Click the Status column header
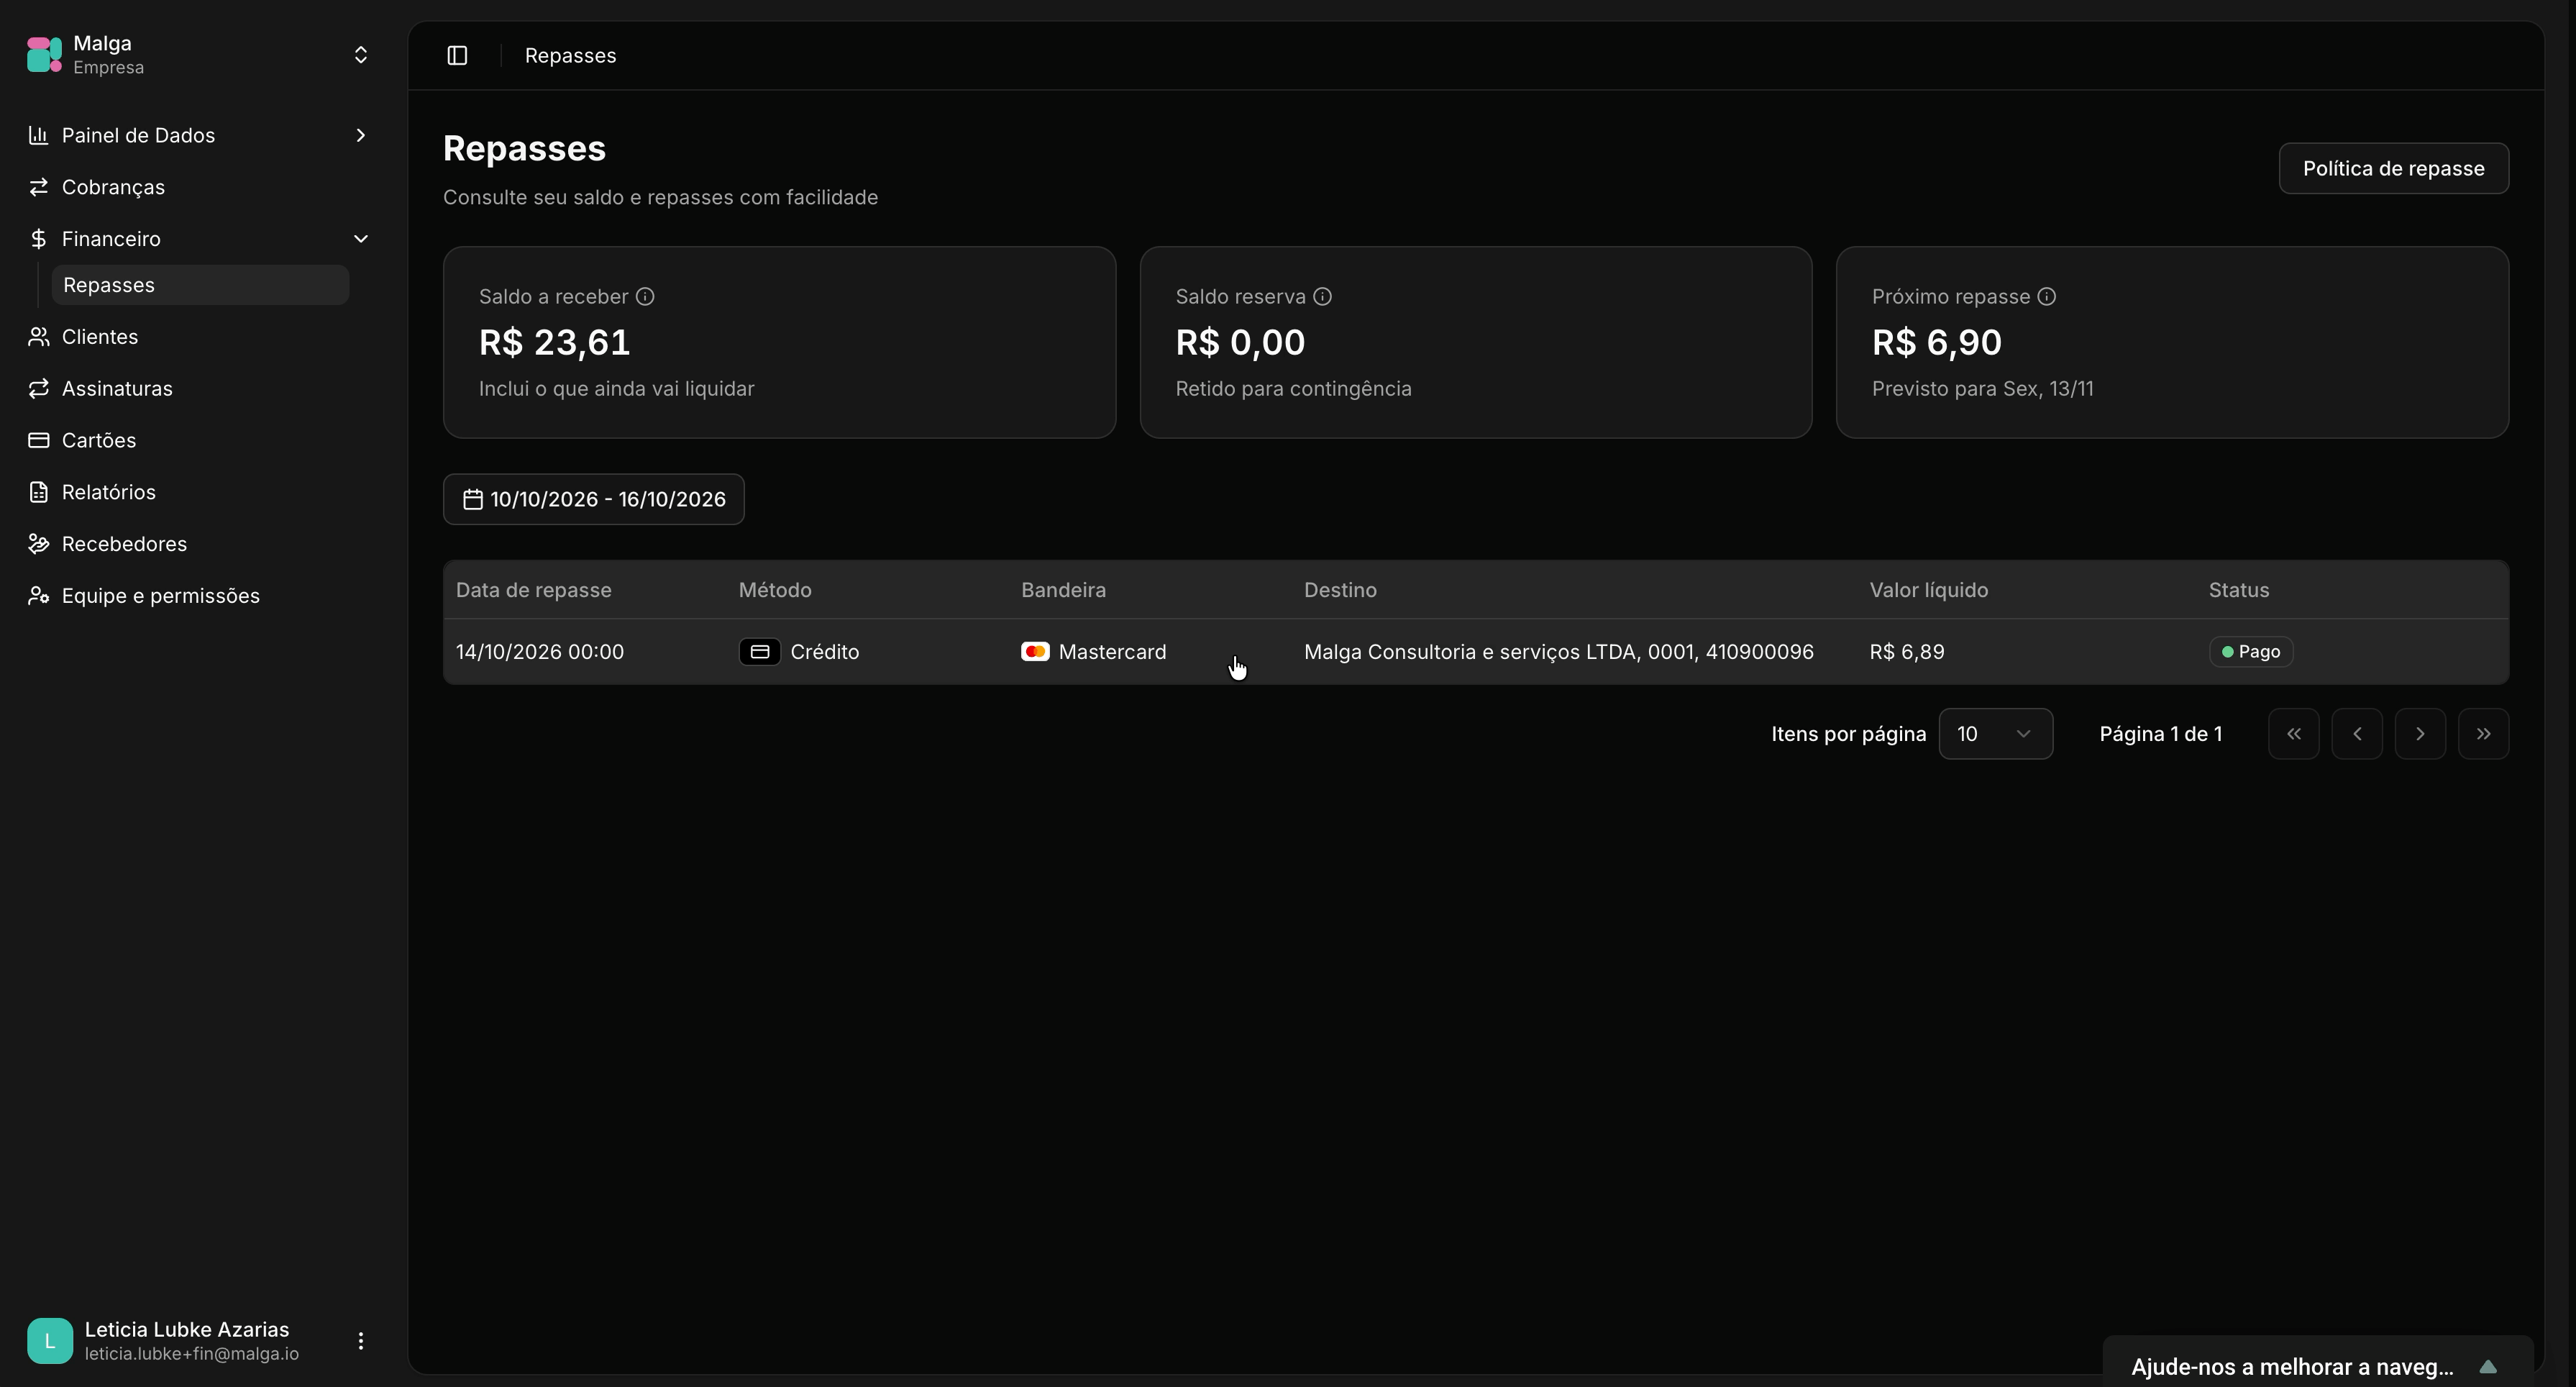The width and height of the screenshot is (2576, 1387). tap(2238, 590)
